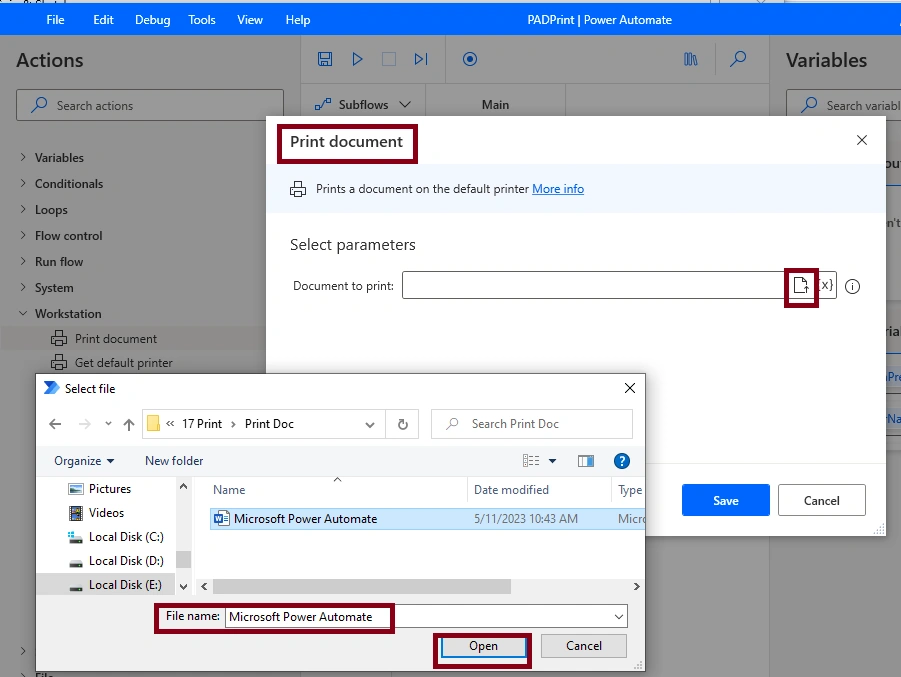901x677 pixels.
Task: Follow the More info link
Action: coord(558,189)
